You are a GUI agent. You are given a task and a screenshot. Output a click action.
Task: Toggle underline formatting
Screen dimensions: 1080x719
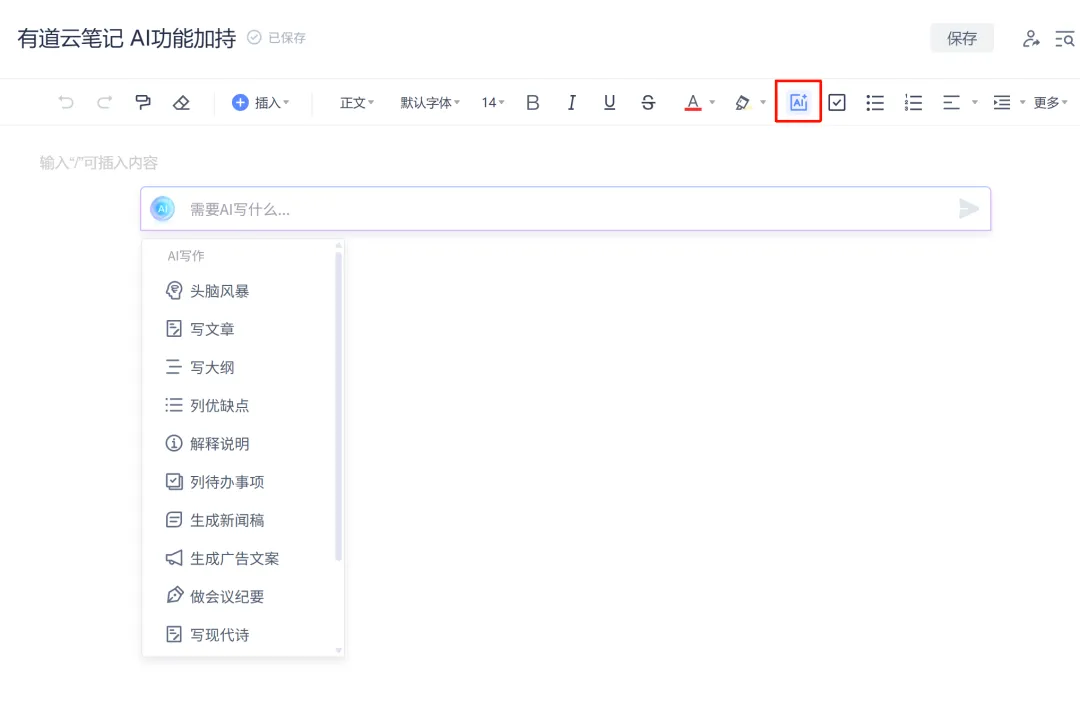[610, 103]
